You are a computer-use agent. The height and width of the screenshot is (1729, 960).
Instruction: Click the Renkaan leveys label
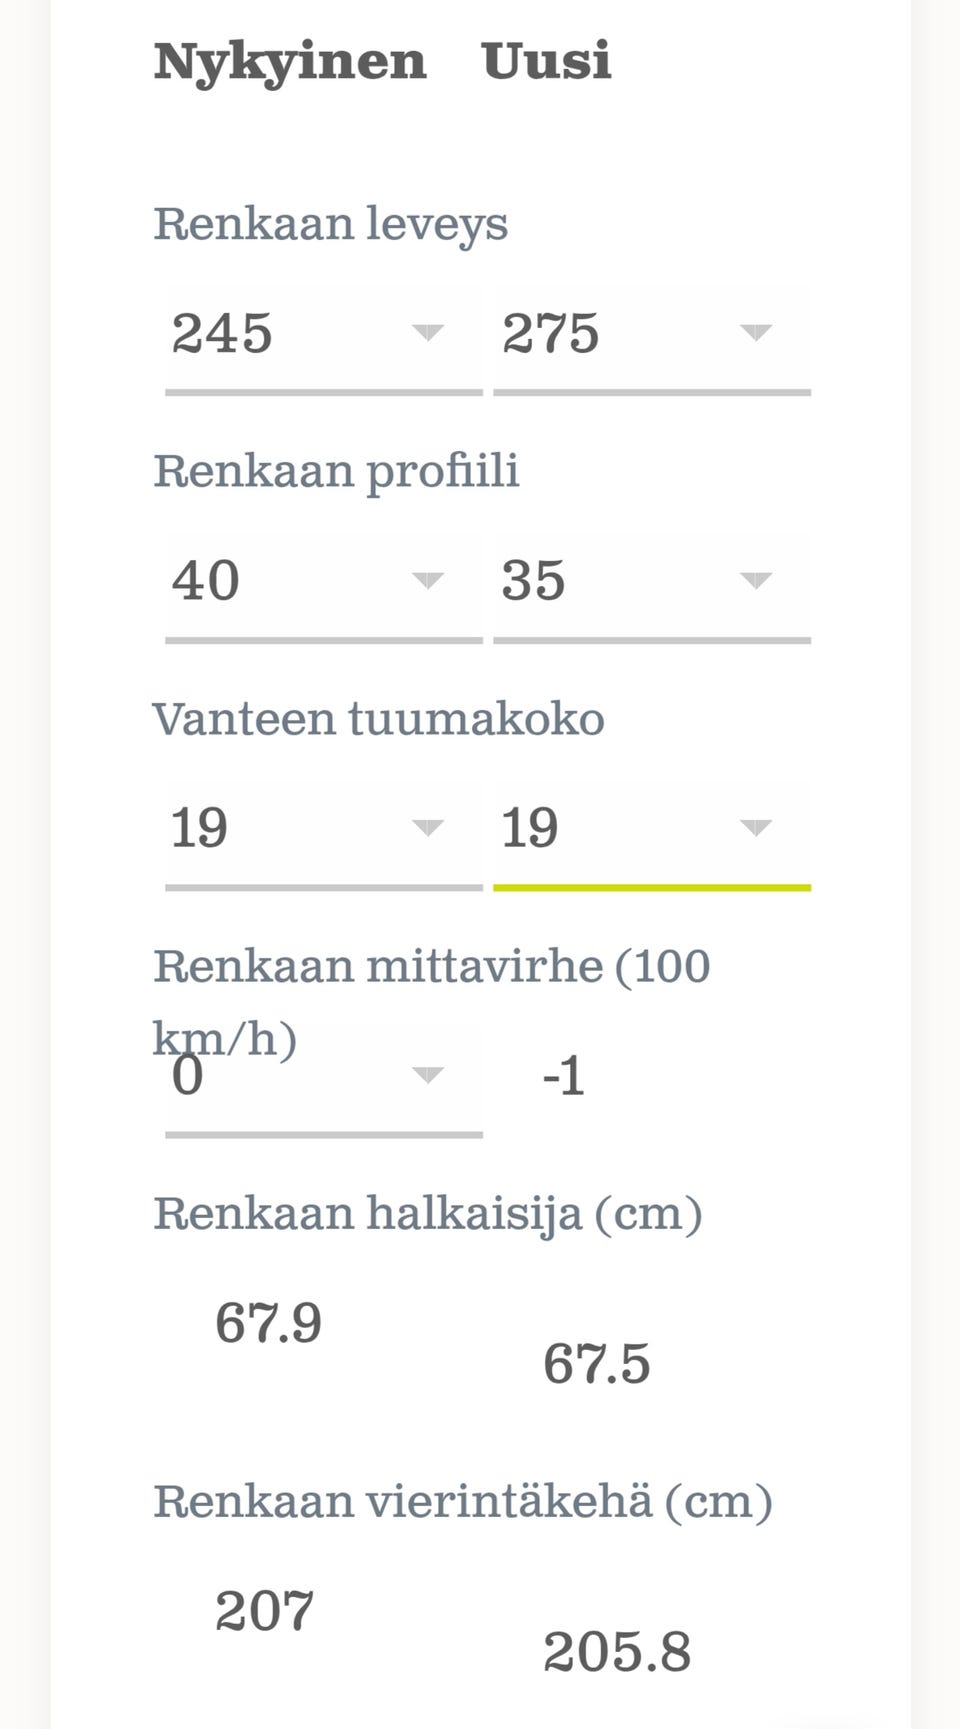330,224
